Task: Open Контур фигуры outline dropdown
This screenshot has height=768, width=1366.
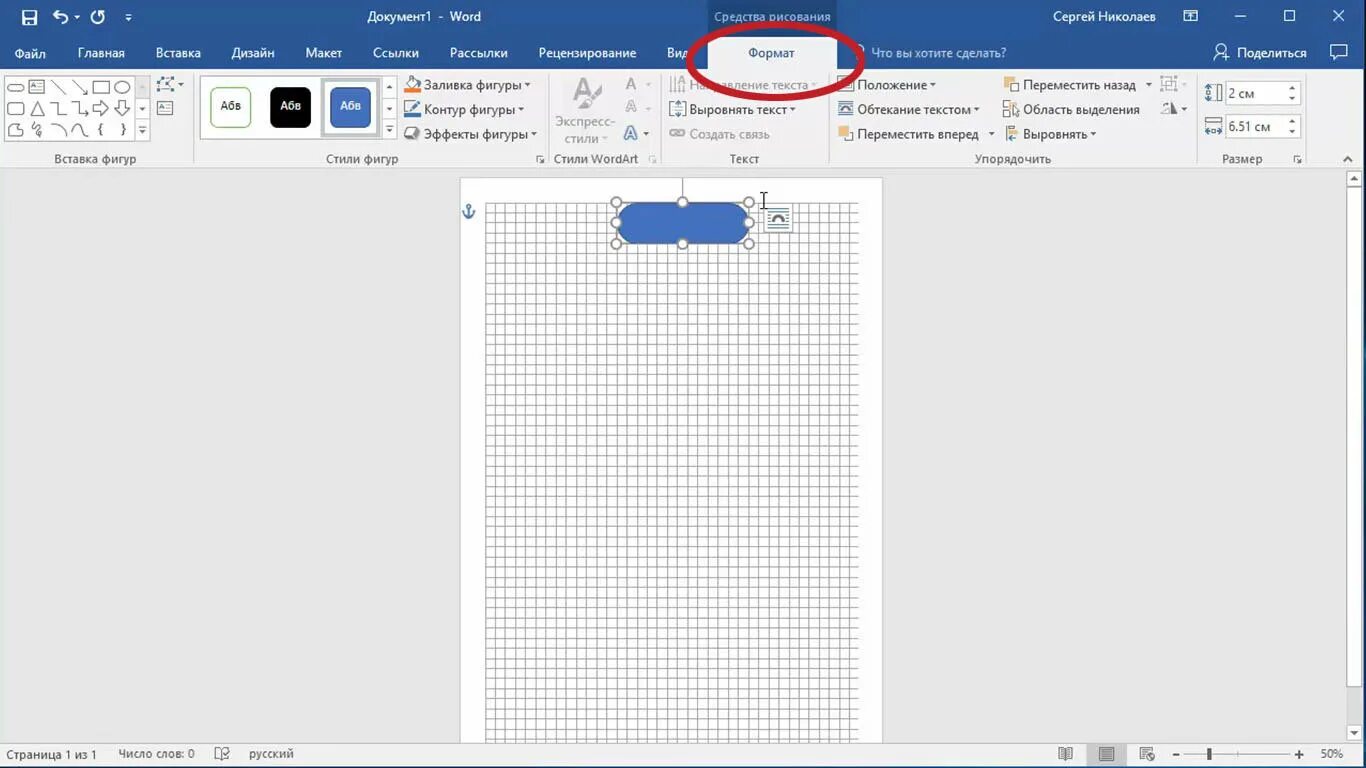Action: (x=465, y=109)
